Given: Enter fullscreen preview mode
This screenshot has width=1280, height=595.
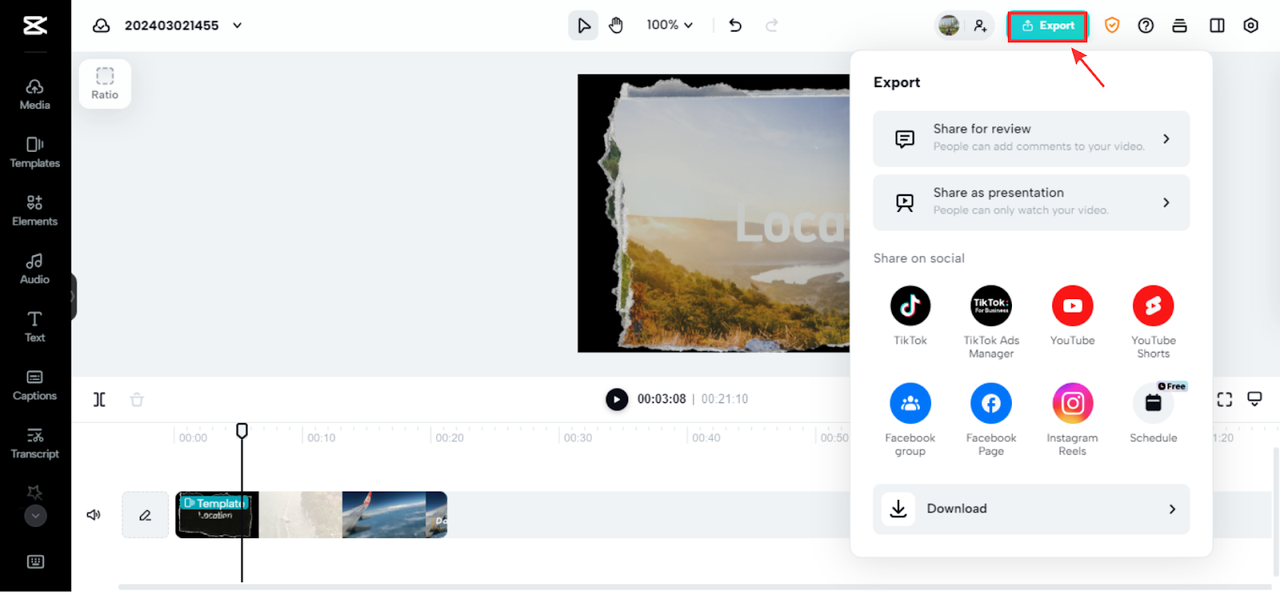Looking at the screenshot, I should click(x=1224, y=399).
